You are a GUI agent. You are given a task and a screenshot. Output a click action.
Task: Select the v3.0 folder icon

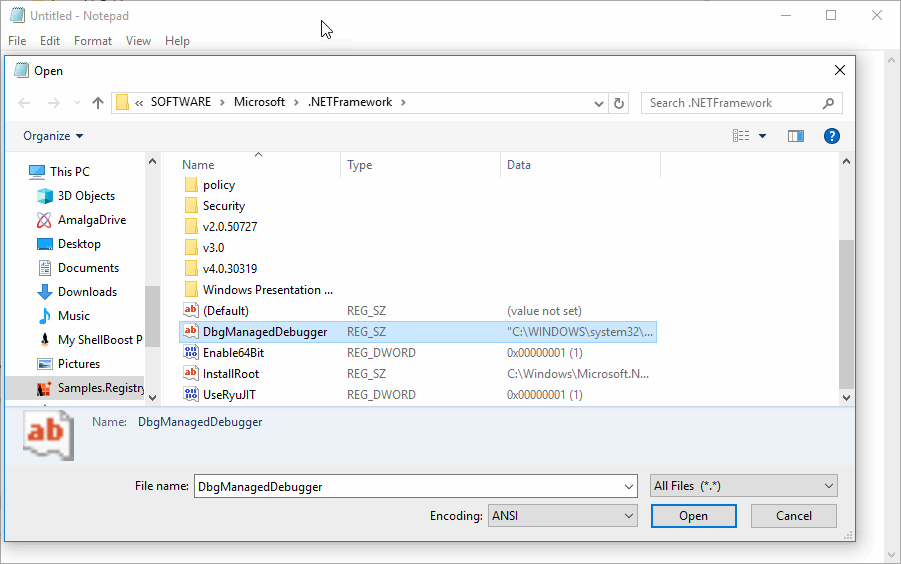(x=191, y=248)
